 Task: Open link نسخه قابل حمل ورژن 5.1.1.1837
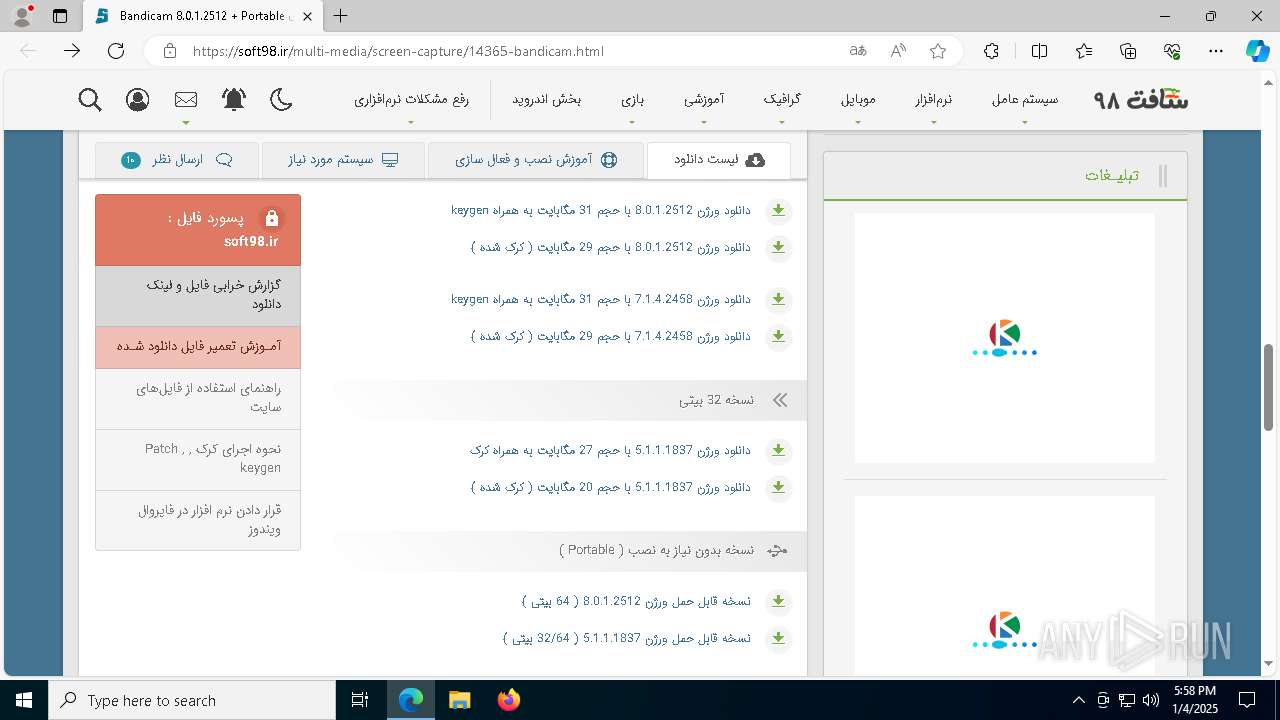pos(626,638)
